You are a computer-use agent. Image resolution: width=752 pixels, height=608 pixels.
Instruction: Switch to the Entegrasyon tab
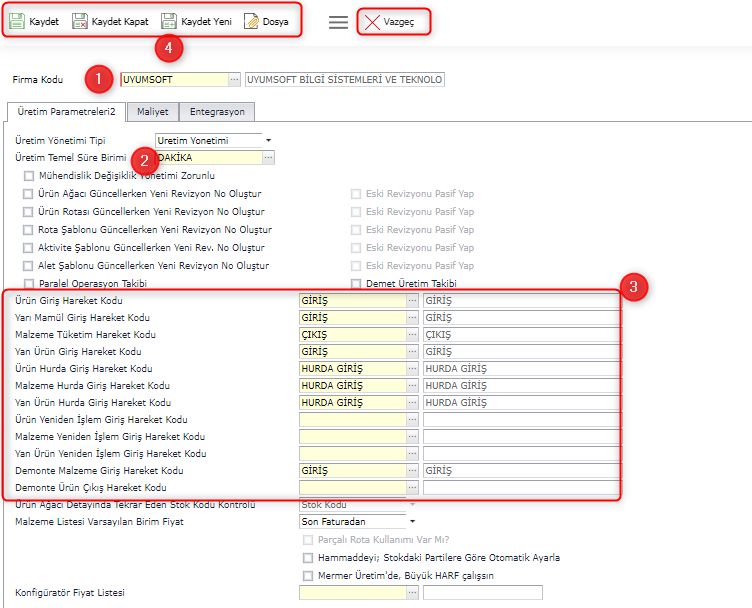(217, 111)
